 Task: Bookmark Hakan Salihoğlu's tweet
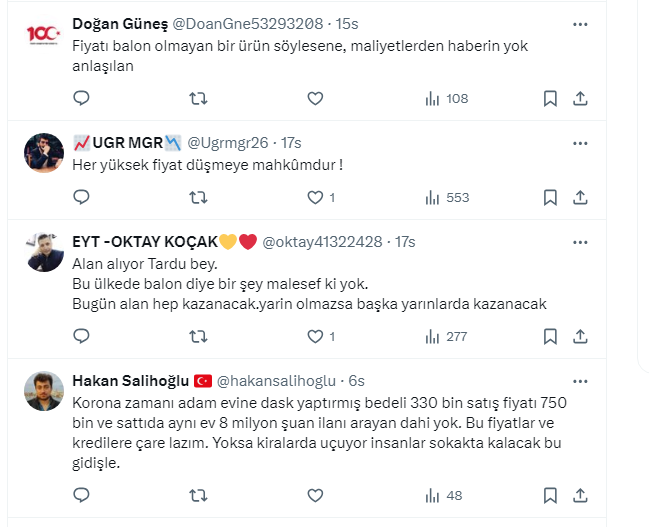tap(549, 494)
